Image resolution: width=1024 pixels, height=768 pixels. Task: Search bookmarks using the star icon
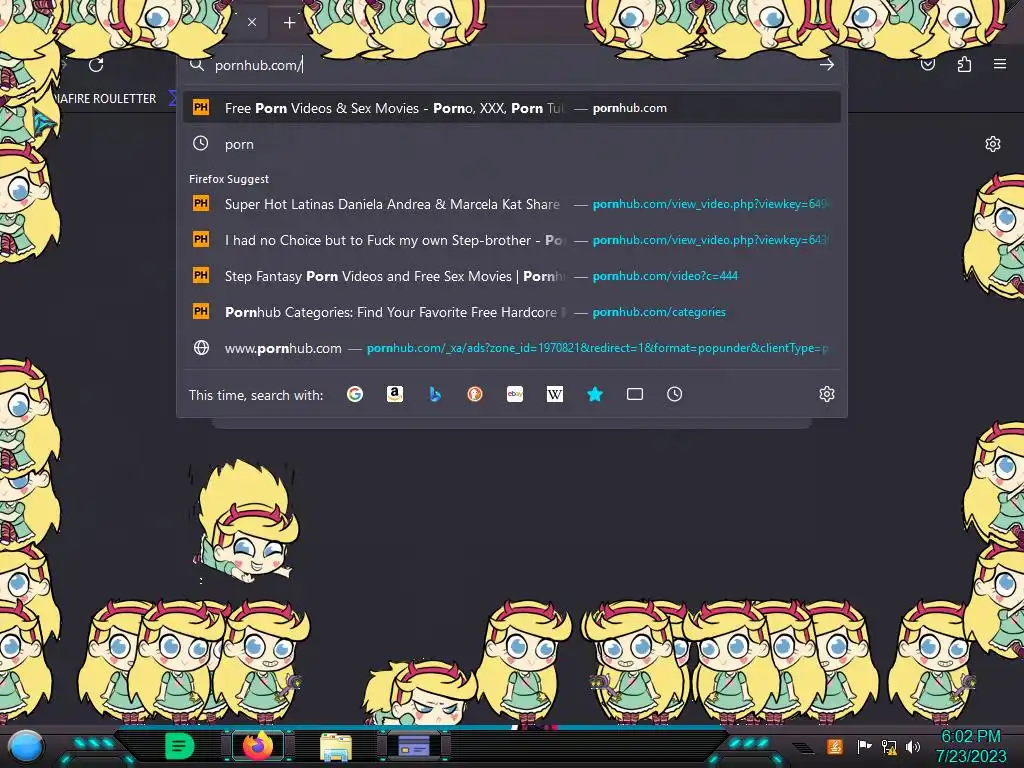click(x=595, y=394)
